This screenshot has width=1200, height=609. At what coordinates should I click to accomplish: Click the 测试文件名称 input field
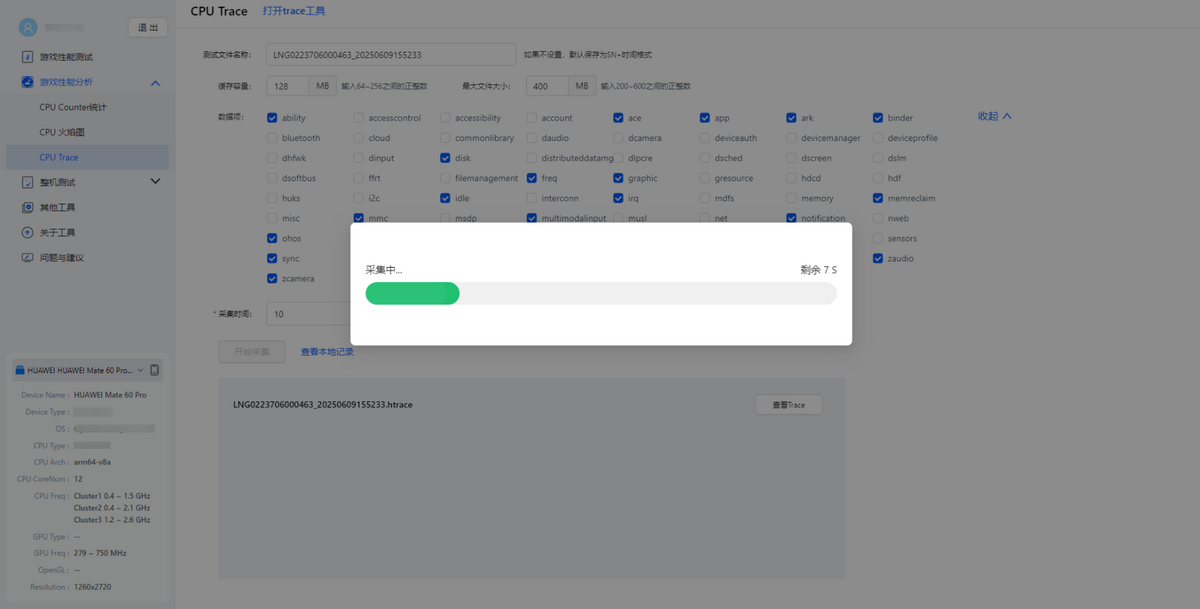pos(390,54)
